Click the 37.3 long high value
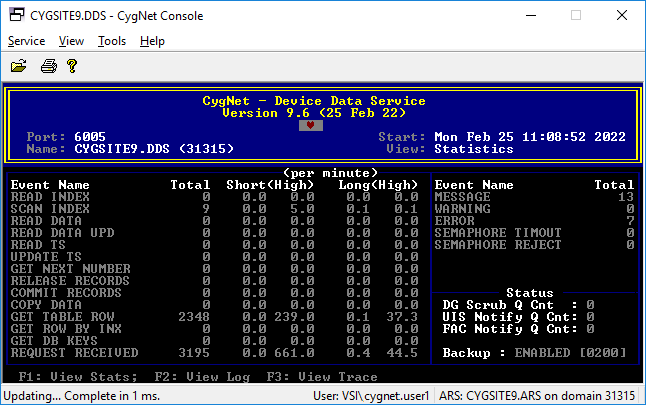This screenshot has height=405, width=646. pos(402,316)
